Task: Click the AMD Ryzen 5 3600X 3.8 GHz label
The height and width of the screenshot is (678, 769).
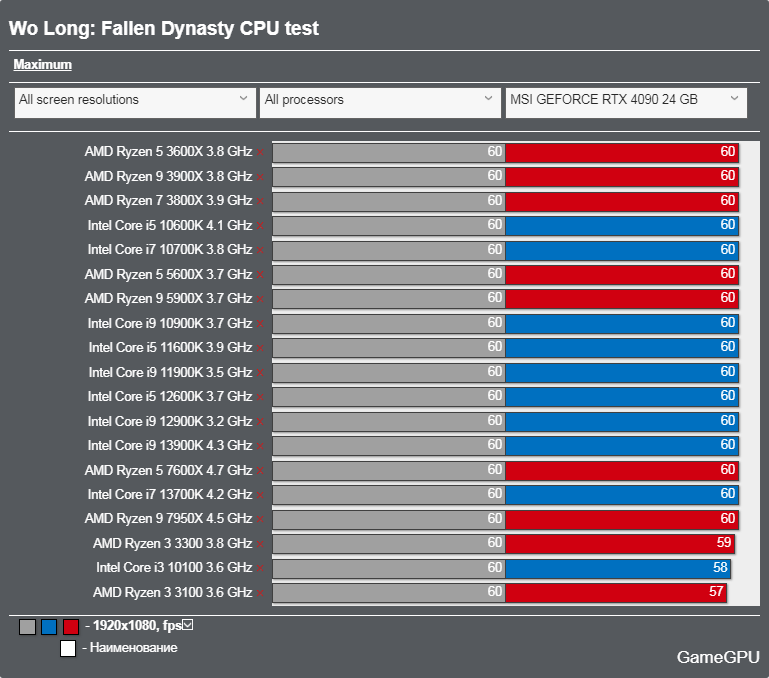Action: (168, 152)
